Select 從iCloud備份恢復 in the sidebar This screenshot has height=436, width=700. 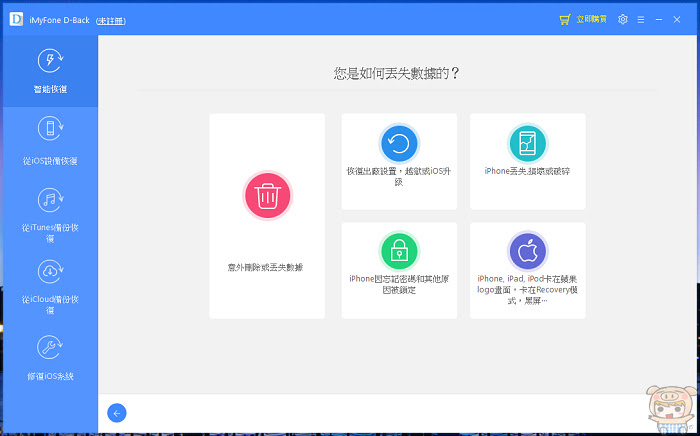(50, 287)
